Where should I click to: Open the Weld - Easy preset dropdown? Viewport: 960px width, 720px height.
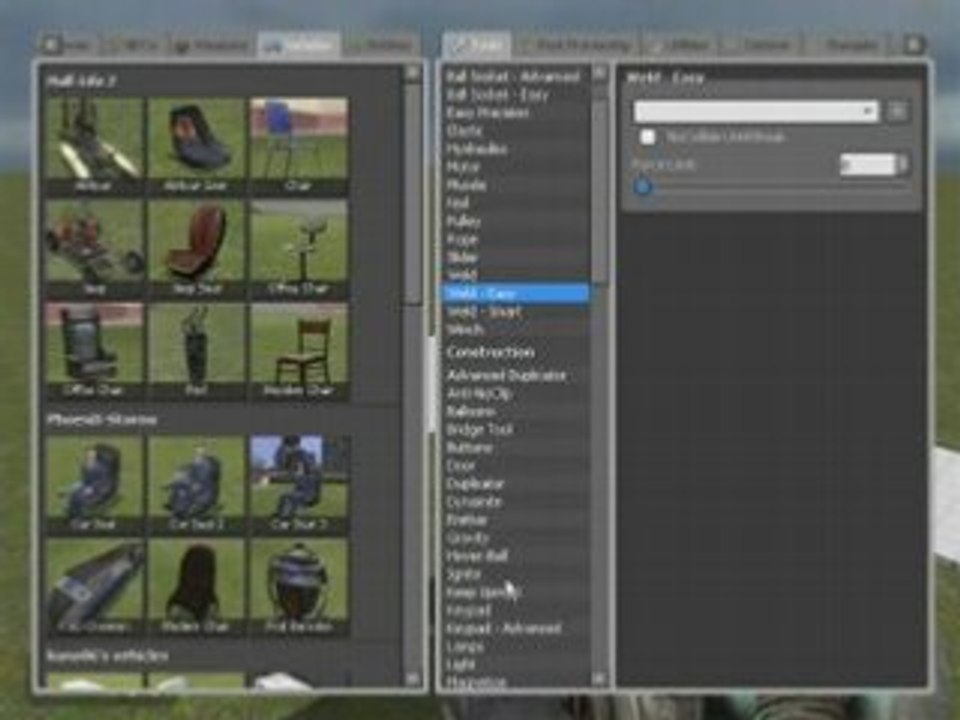[x=756, y=111]
